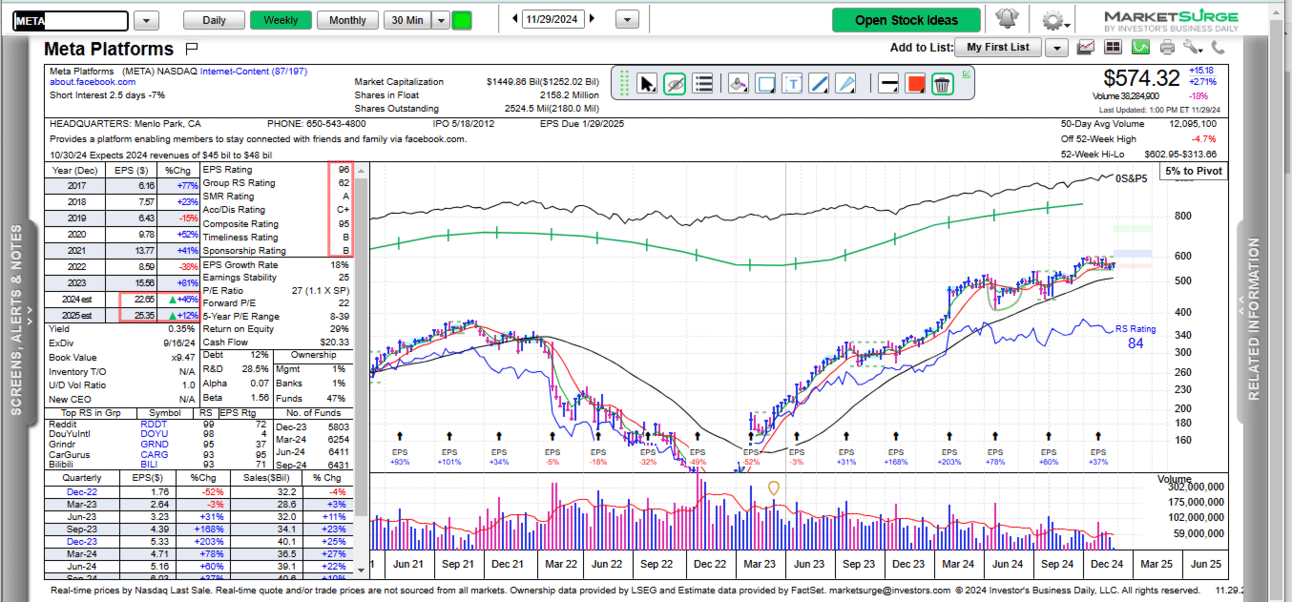Toggle hide drawings eye icon
The image size is (1292, 602).
point(675,84)
